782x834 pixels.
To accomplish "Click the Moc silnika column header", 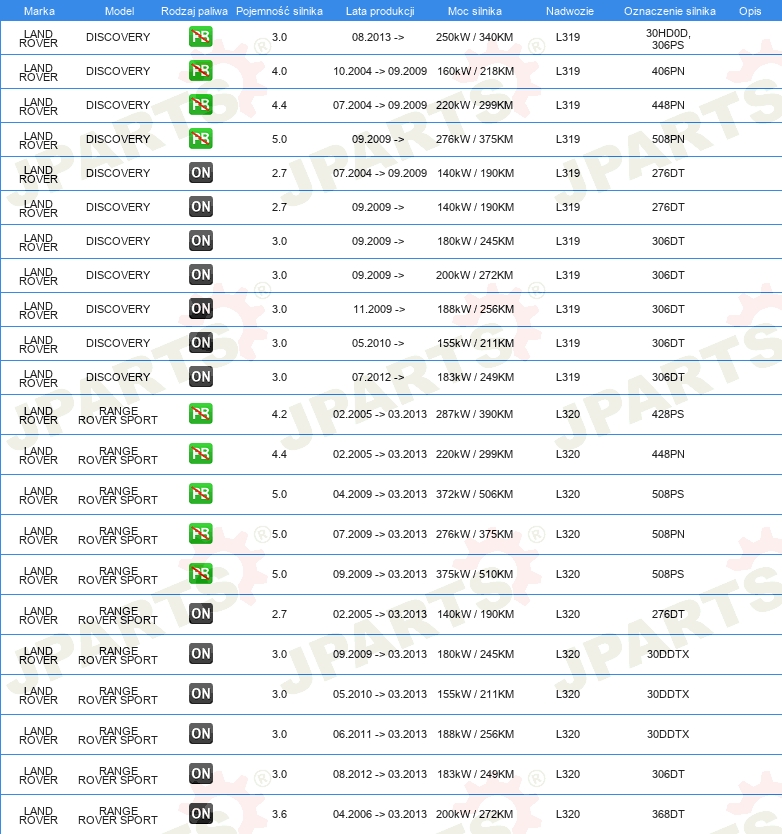I will point(475,11).
